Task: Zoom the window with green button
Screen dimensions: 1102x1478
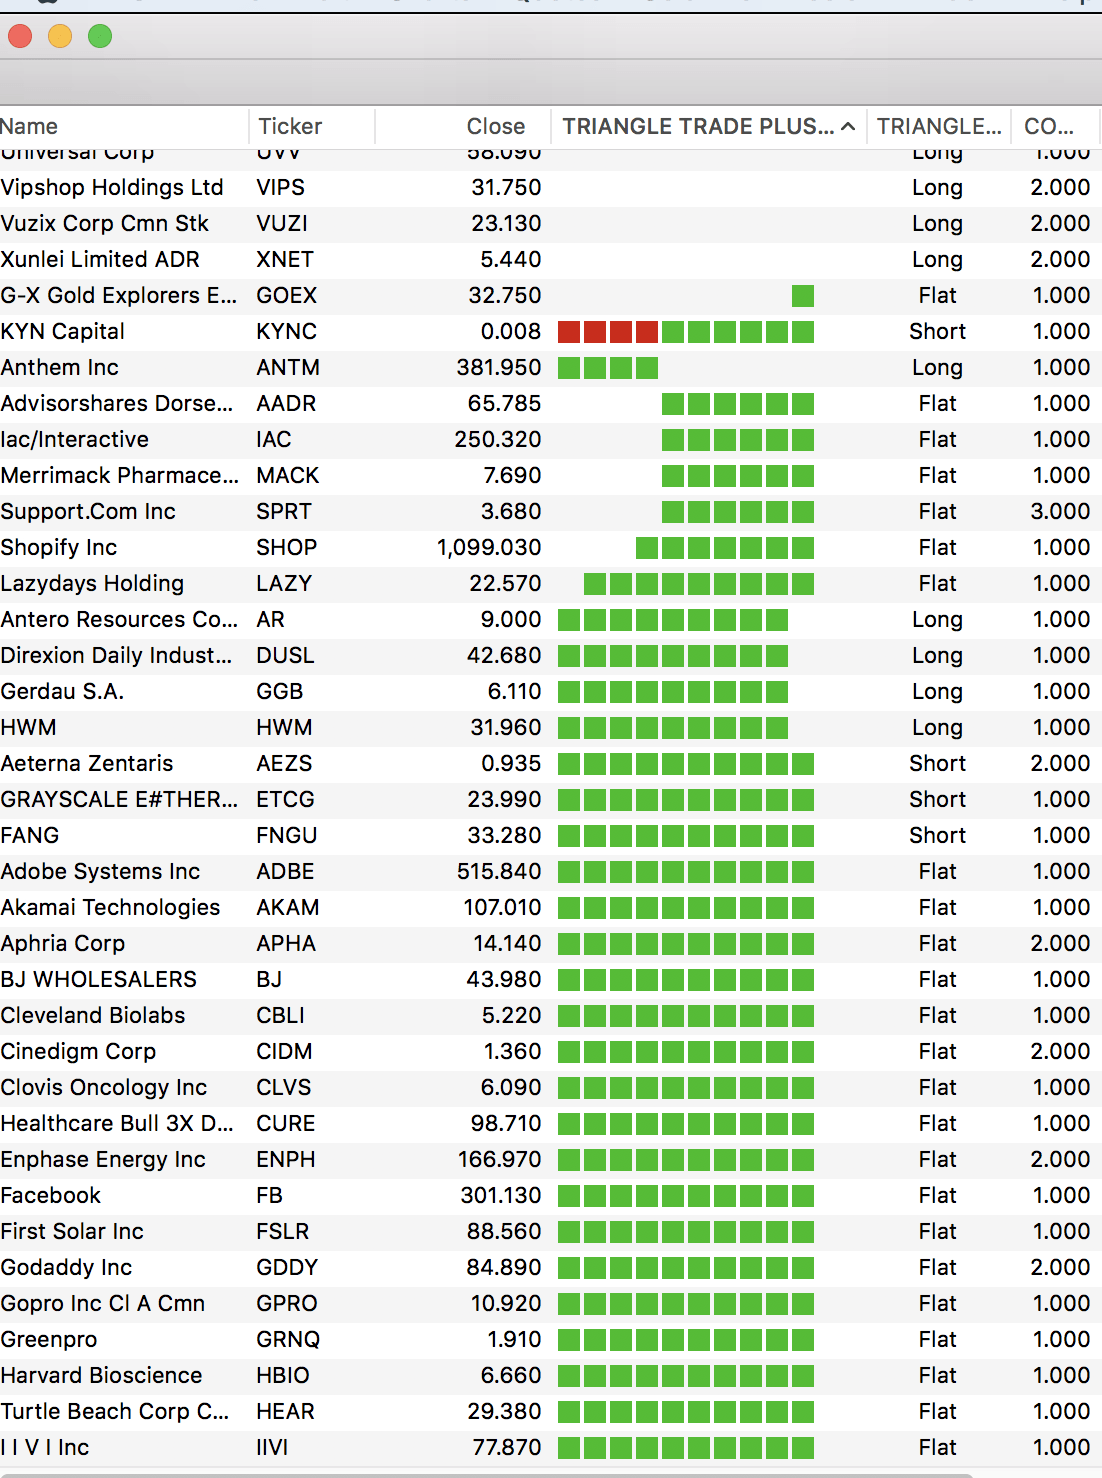Action: tap(100, 37)
